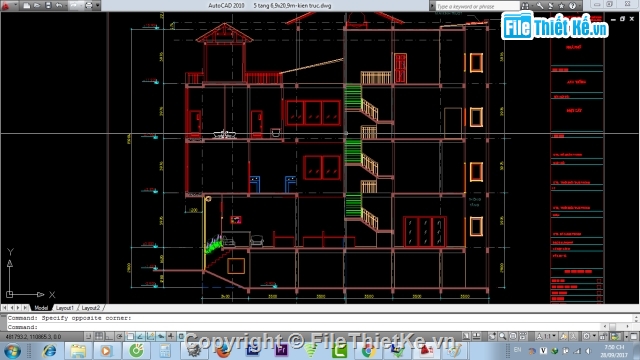Toggle Grid display in status bar
The image size is (640, 360).
99,336
